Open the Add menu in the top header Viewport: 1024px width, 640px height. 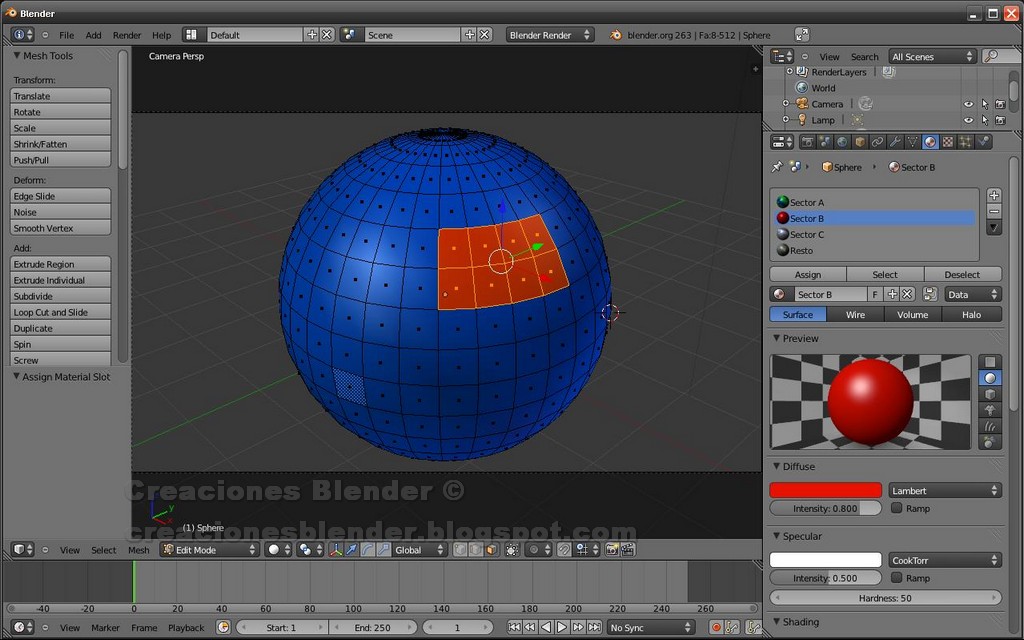coord(93,33)
